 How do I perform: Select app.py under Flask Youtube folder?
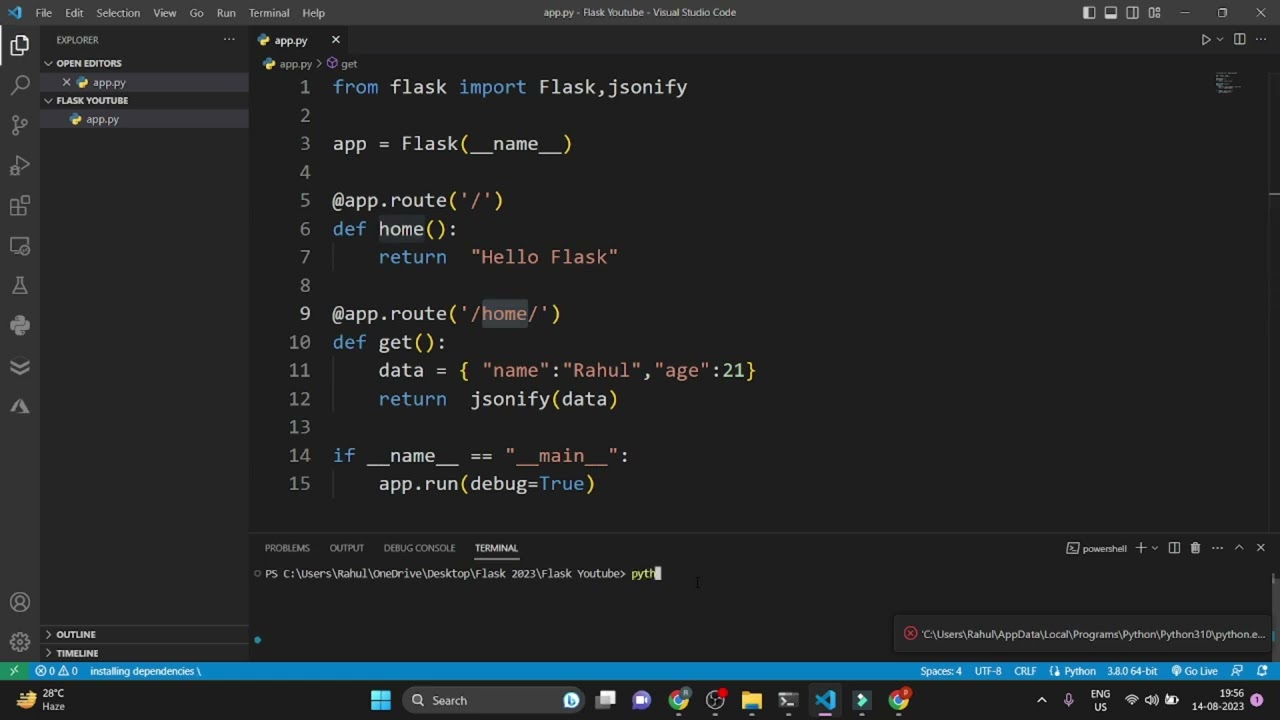pyautogui.click(x=144, y=119)
